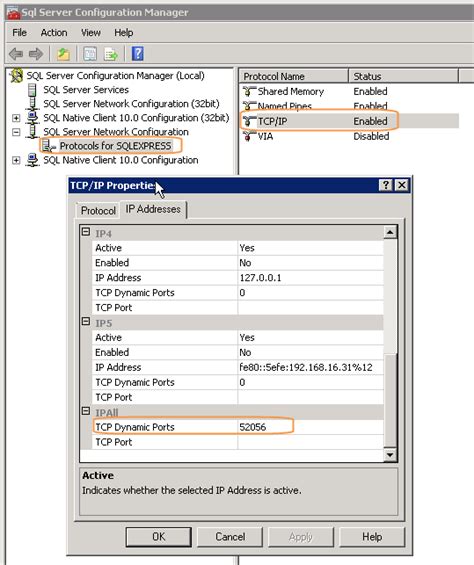Click the Apply button
Screen dimensions: 474x565
click(x=301, y=537)
